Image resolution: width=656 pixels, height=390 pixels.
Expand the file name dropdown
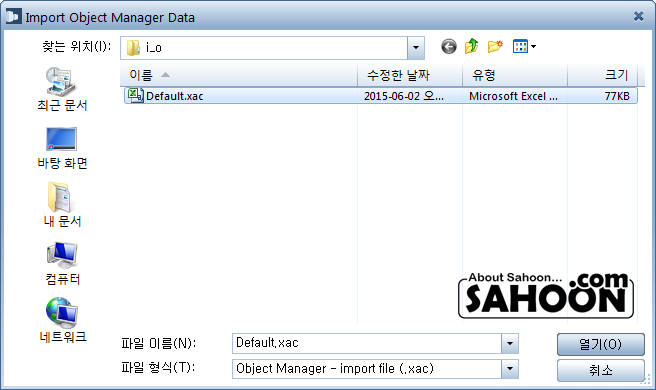(510, 344)
